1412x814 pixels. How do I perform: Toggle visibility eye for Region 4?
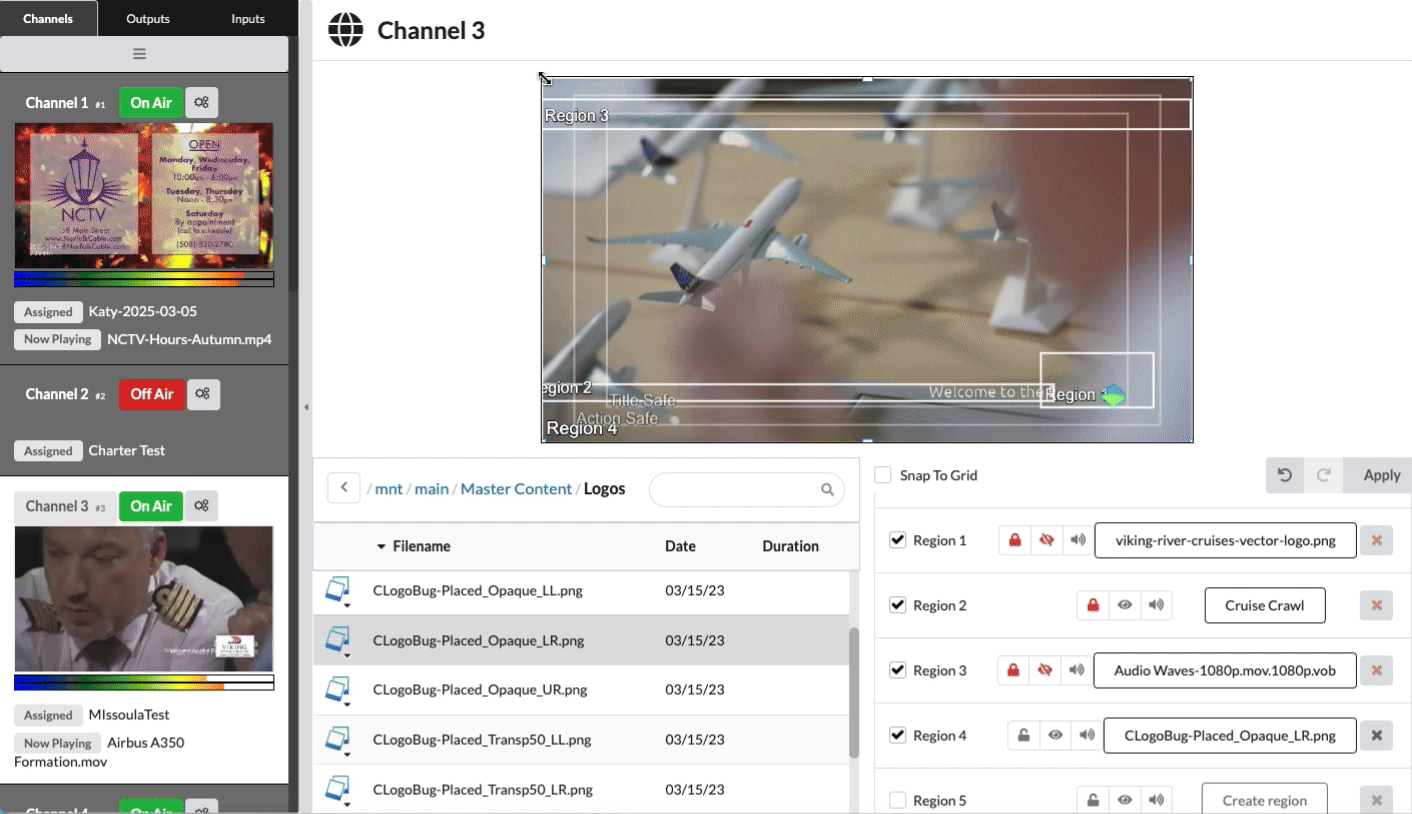[x=1055, y=736]
